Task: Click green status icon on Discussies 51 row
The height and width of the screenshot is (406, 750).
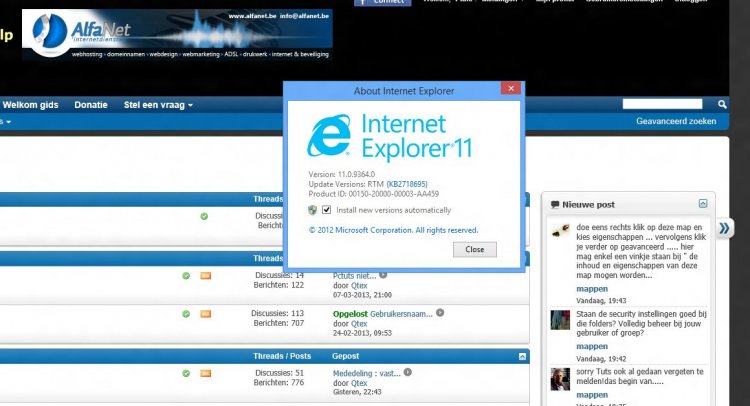Action: 186,373
